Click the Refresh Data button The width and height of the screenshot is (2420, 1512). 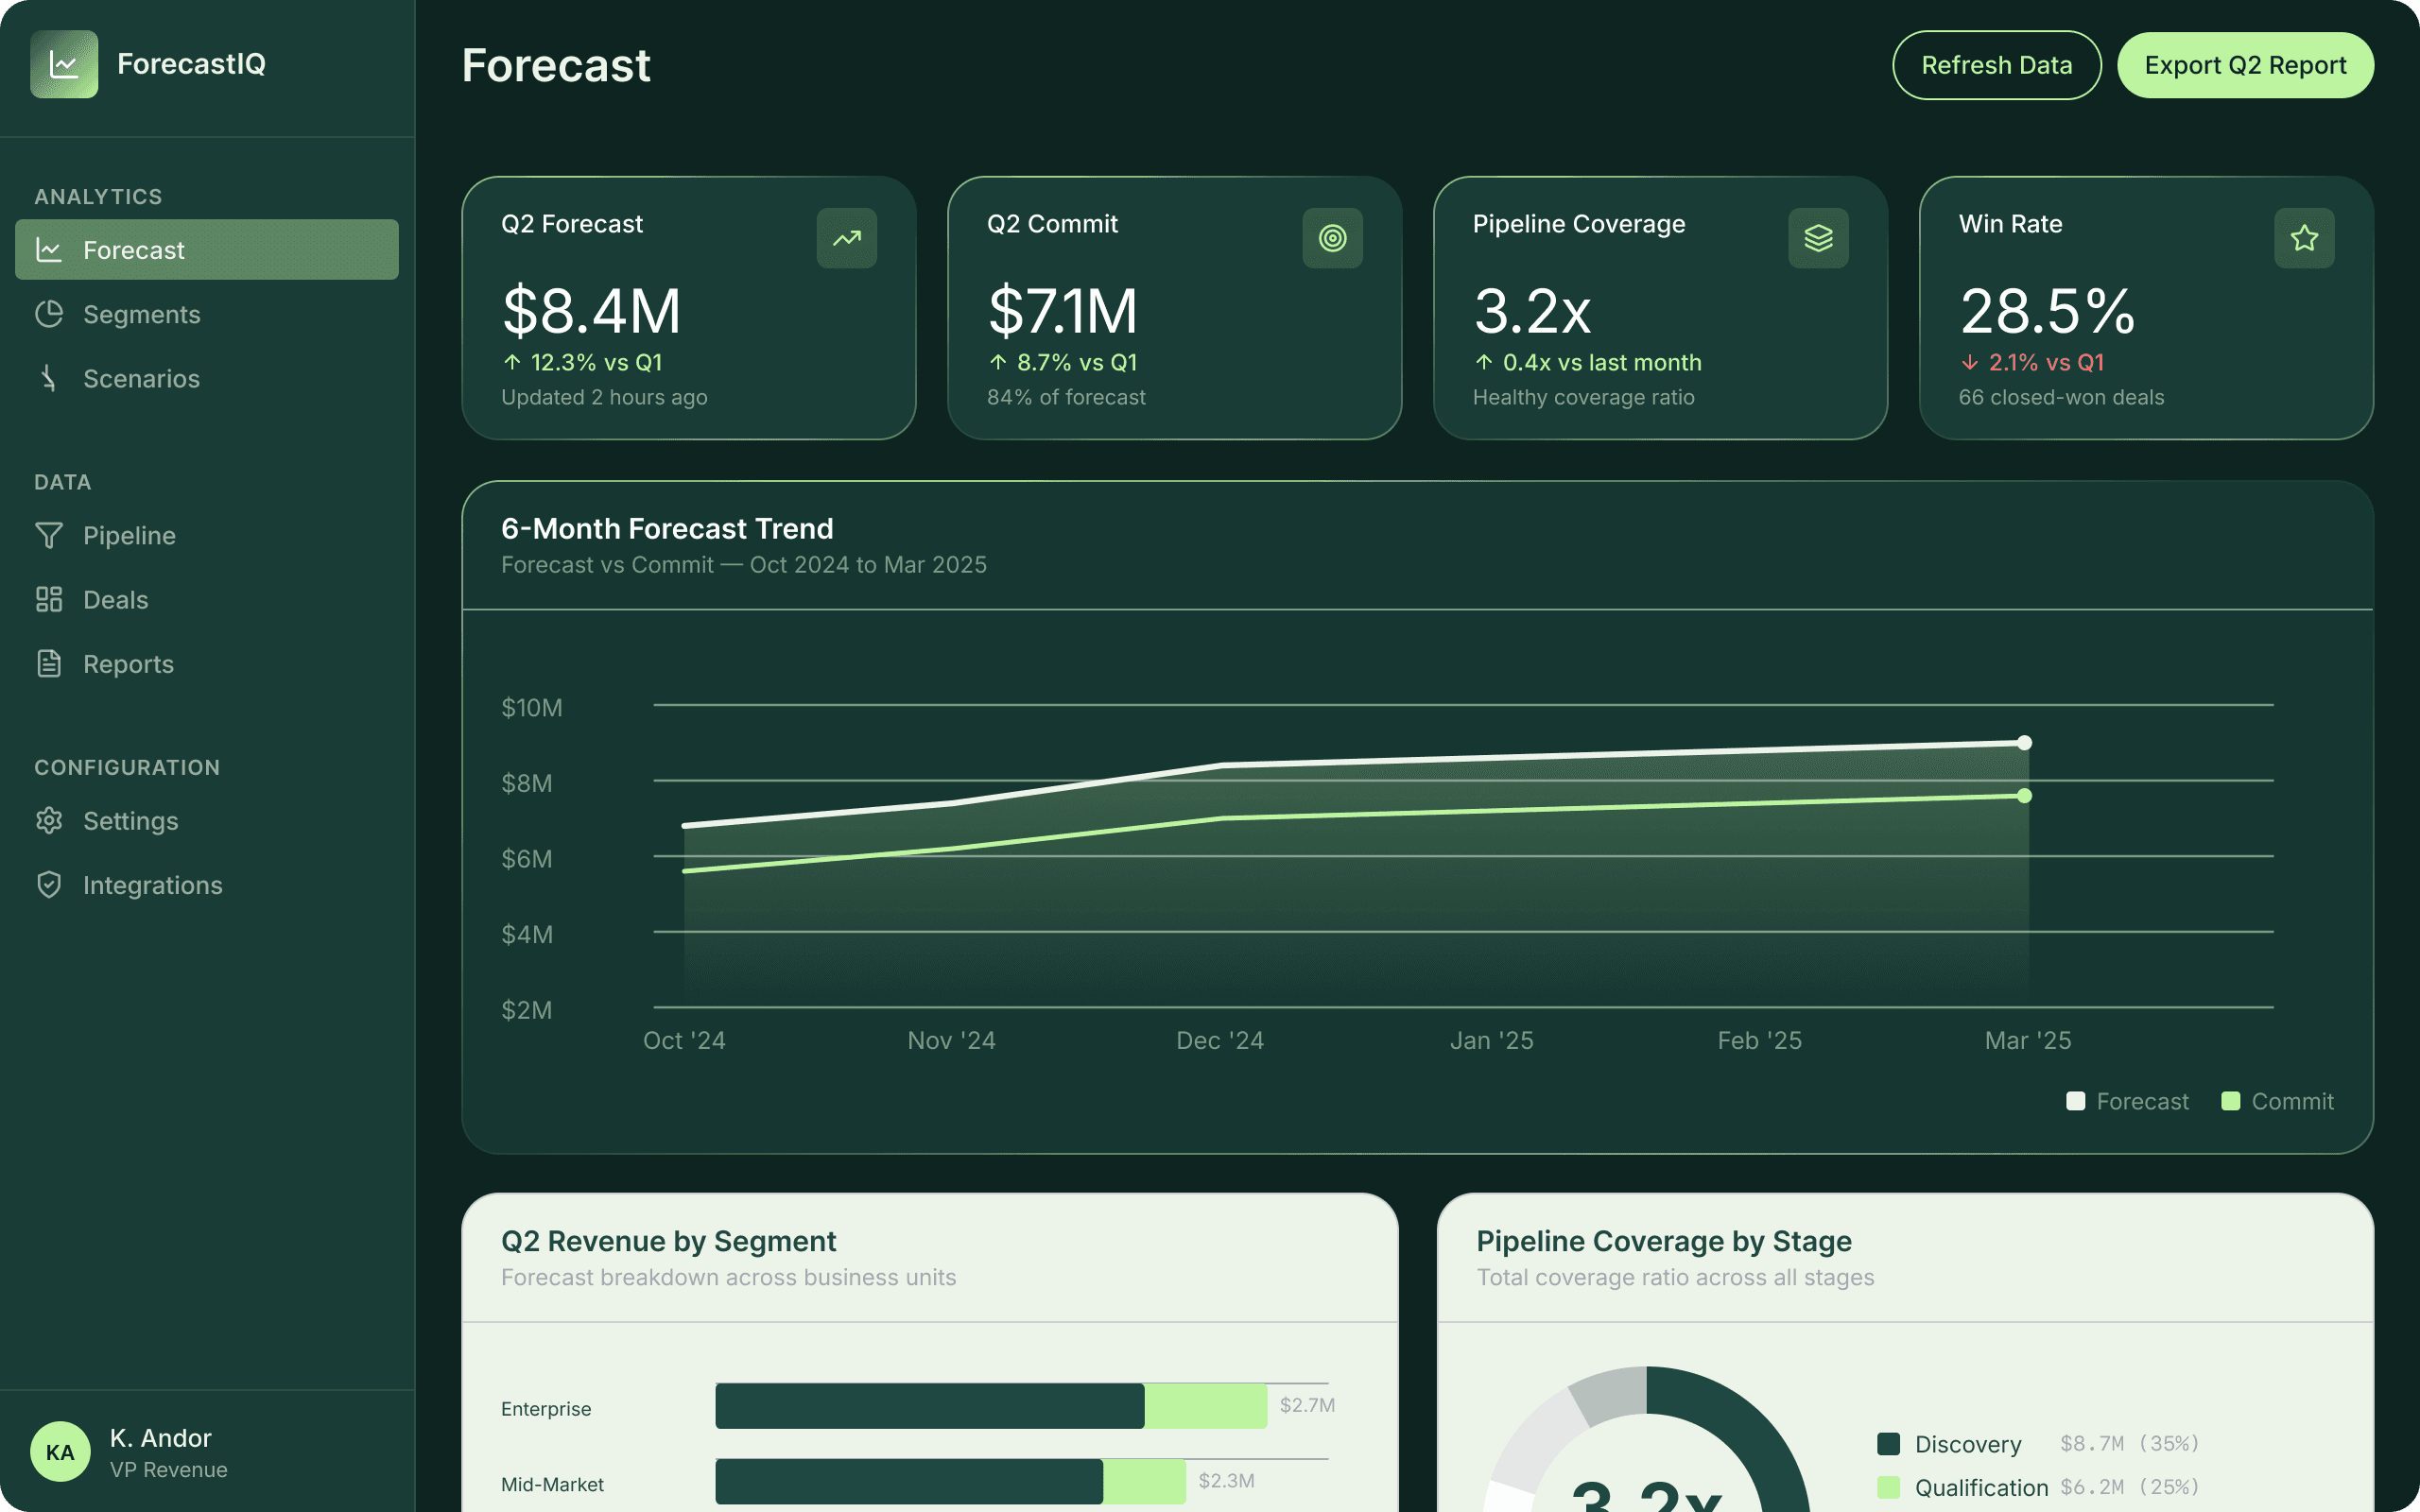click(x=1997, y=65)
